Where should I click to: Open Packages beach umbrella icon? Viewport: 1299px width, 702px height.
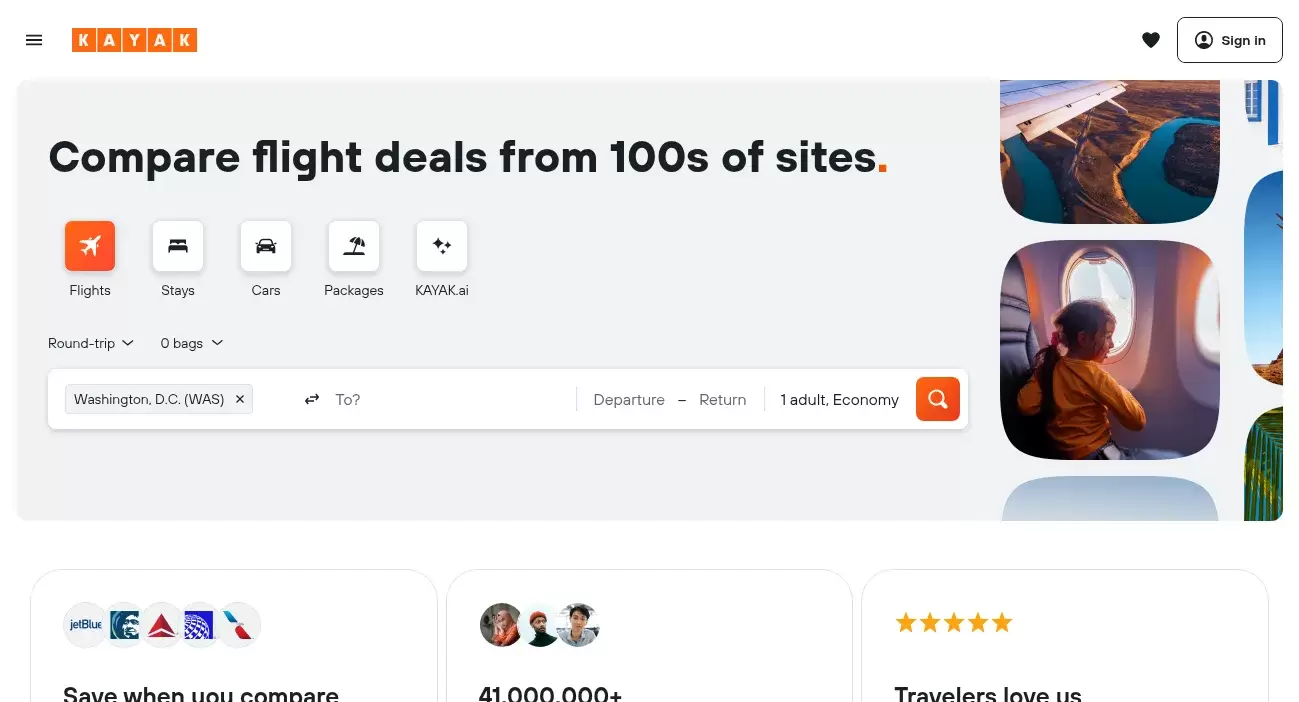tap(354, 246)
